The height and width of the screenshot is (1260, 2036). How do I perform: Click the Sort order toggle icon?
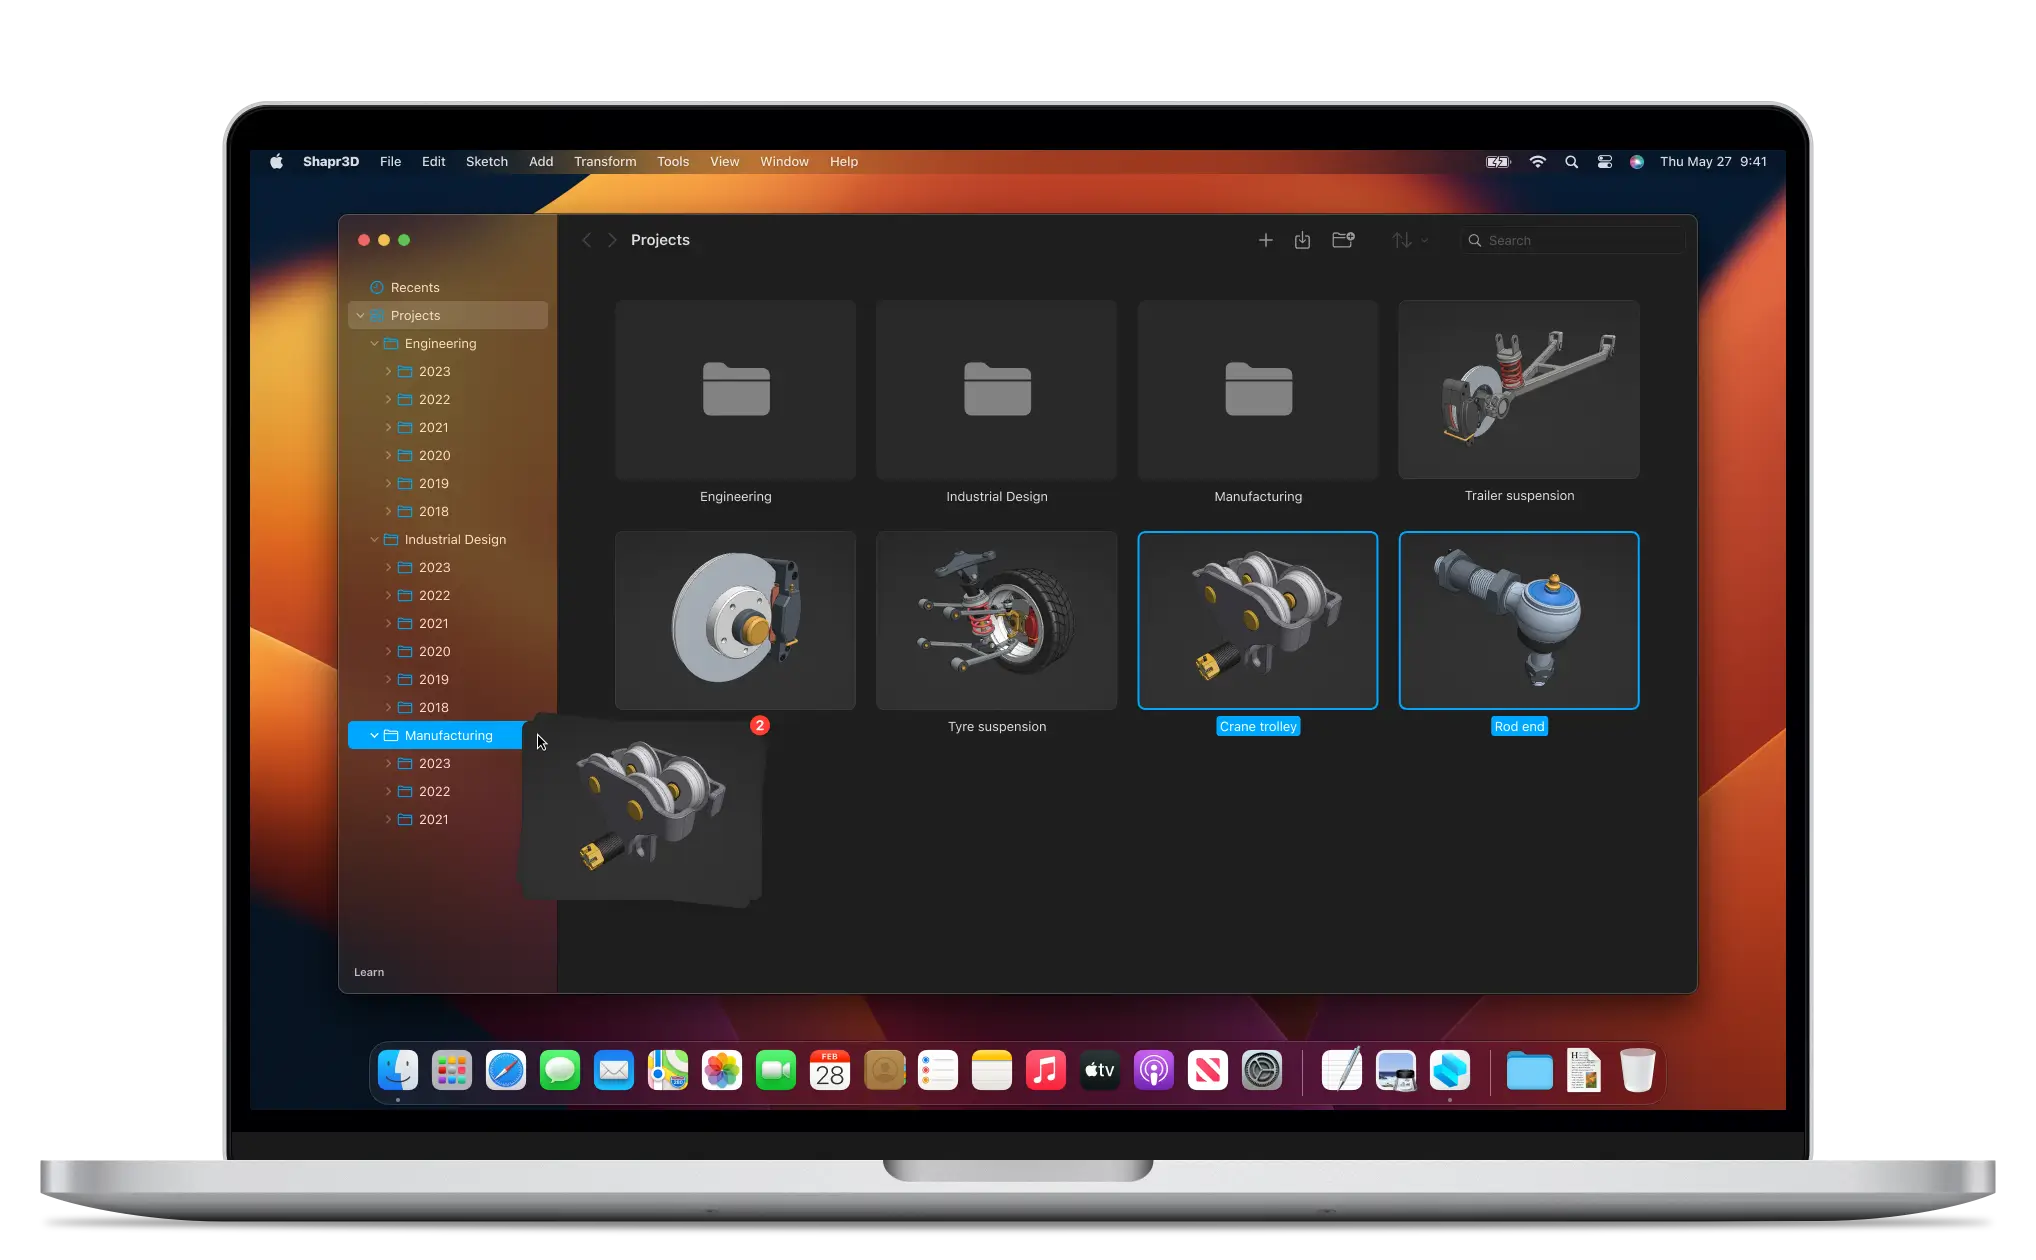pyautogui.click(x=1403, y=239)
